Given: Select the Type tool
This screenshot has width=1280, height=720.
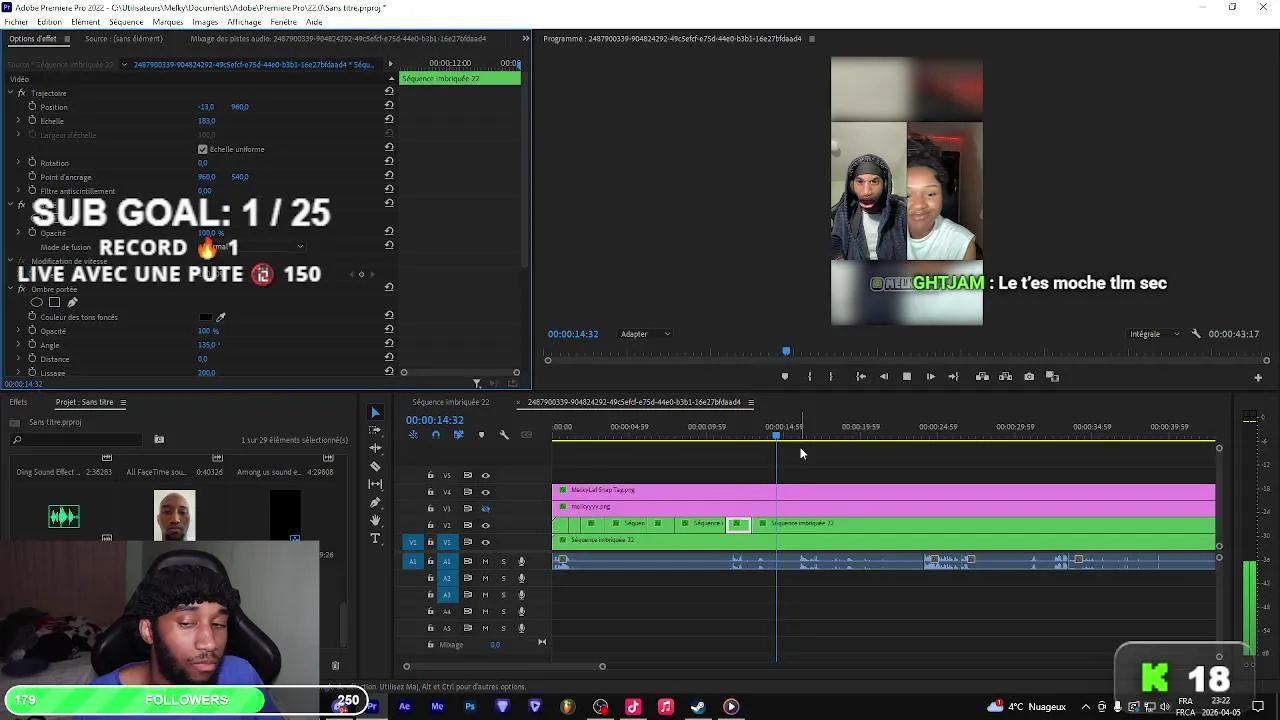Looking at the screenshot, I should (x=375, y=538).
